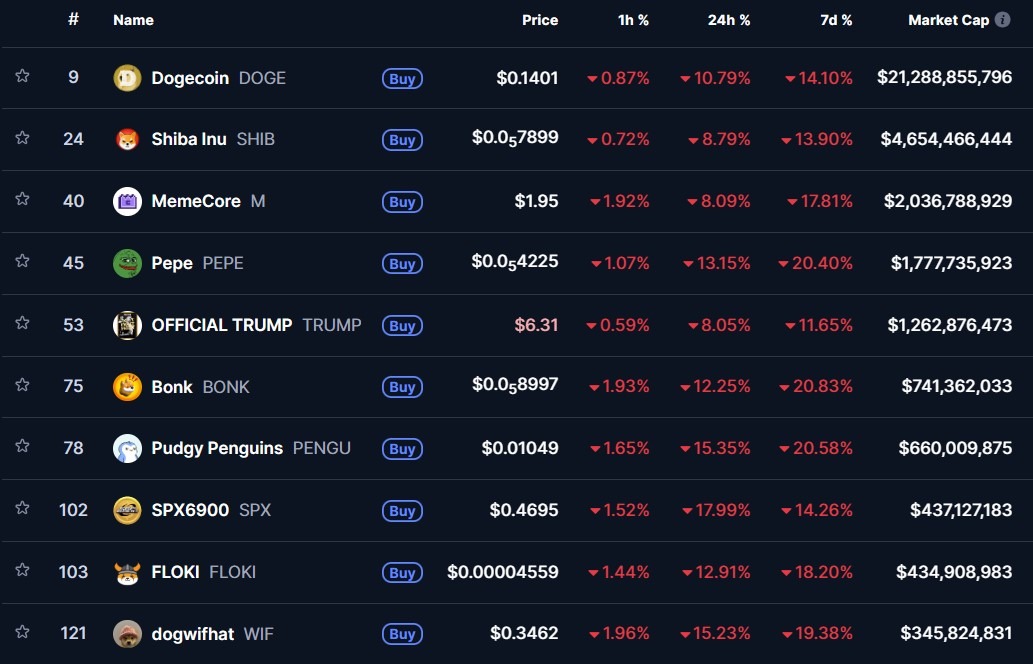Viewport: 1033px width, 664px height.
Task: Sort the table by Price column
Action: pyautogui.click(x=539, y=20)
